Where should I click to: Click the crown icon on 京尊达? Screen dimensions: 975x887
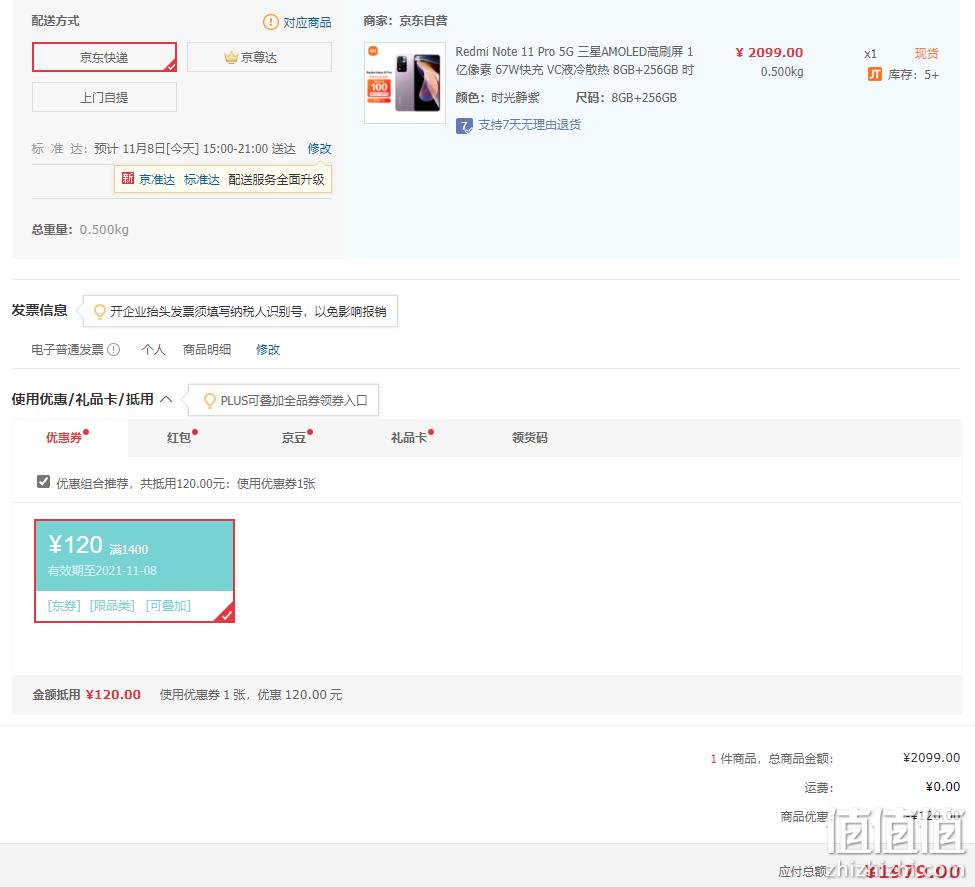point(231,57)
